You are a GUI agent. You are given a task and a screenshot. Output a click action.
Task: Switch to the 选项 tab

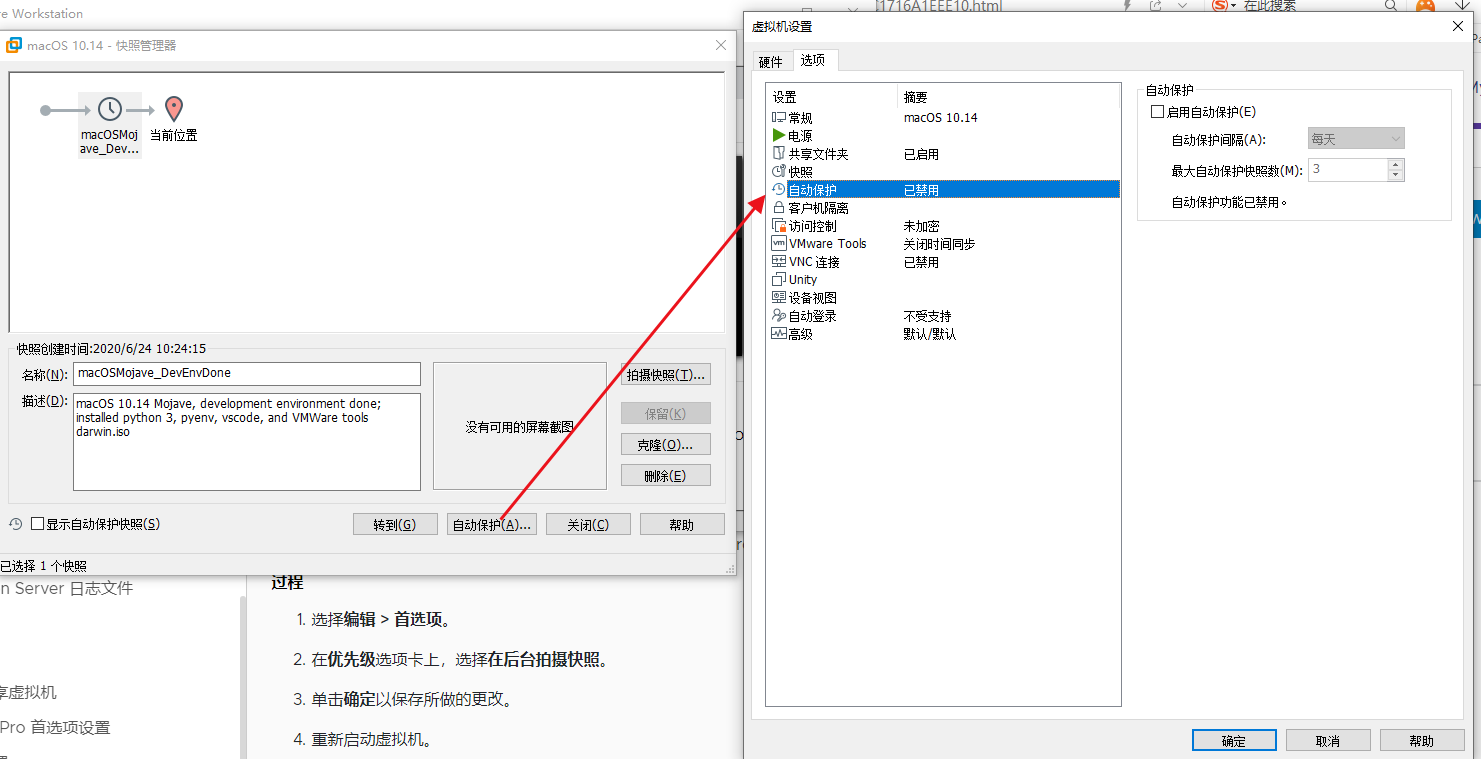(x=813, y=60)
